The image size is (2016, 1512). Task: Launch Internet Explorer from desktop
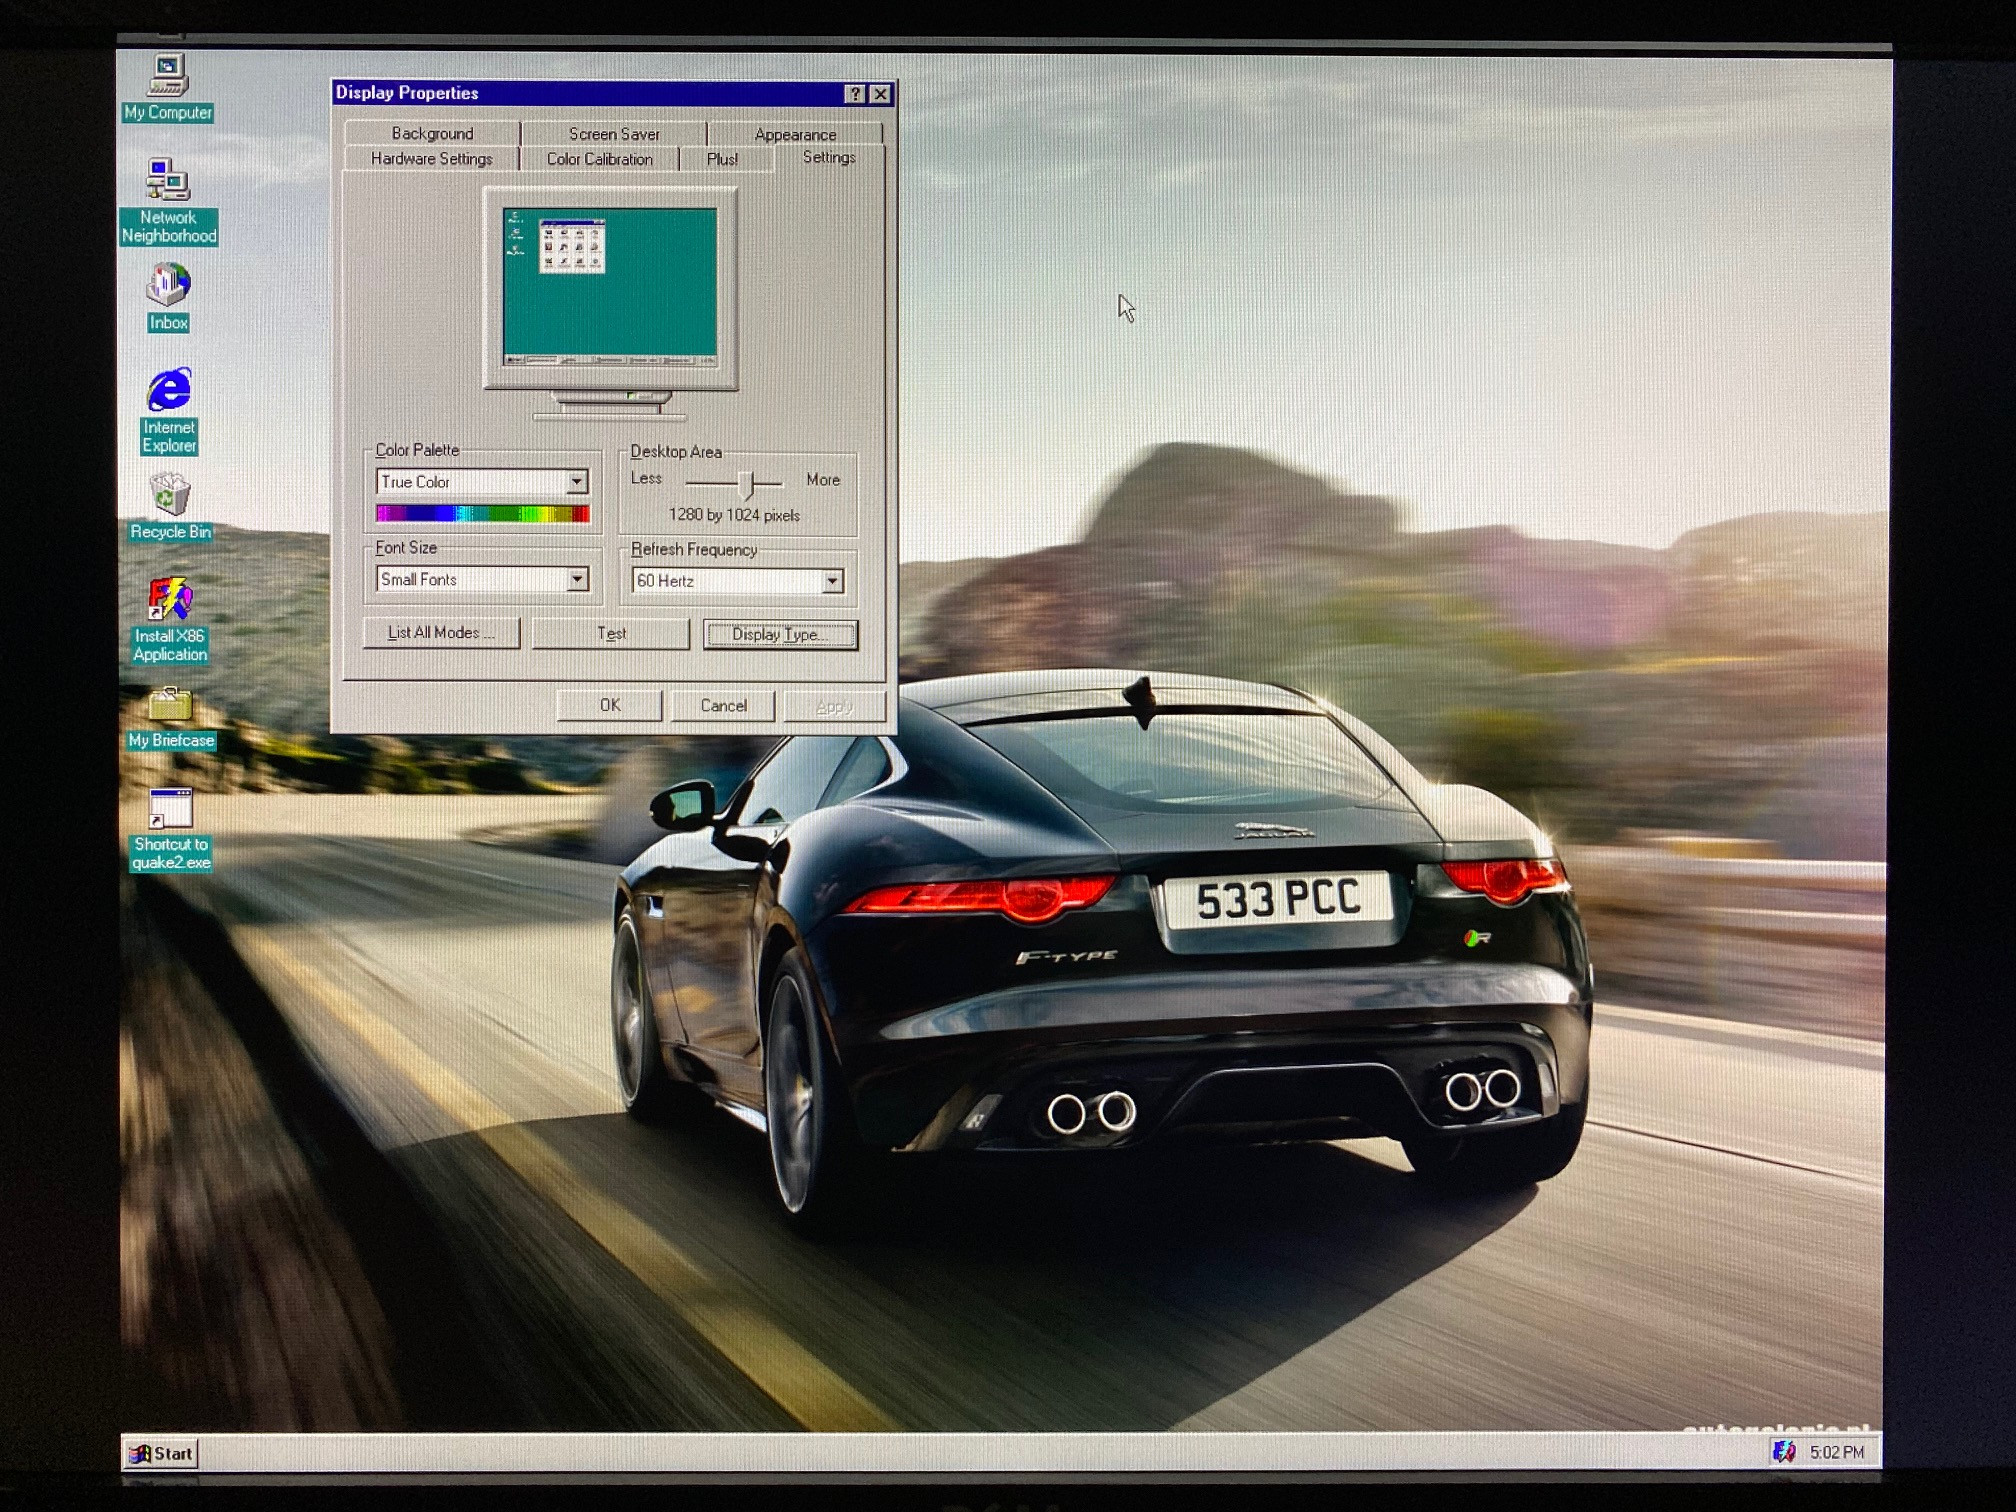169,391
